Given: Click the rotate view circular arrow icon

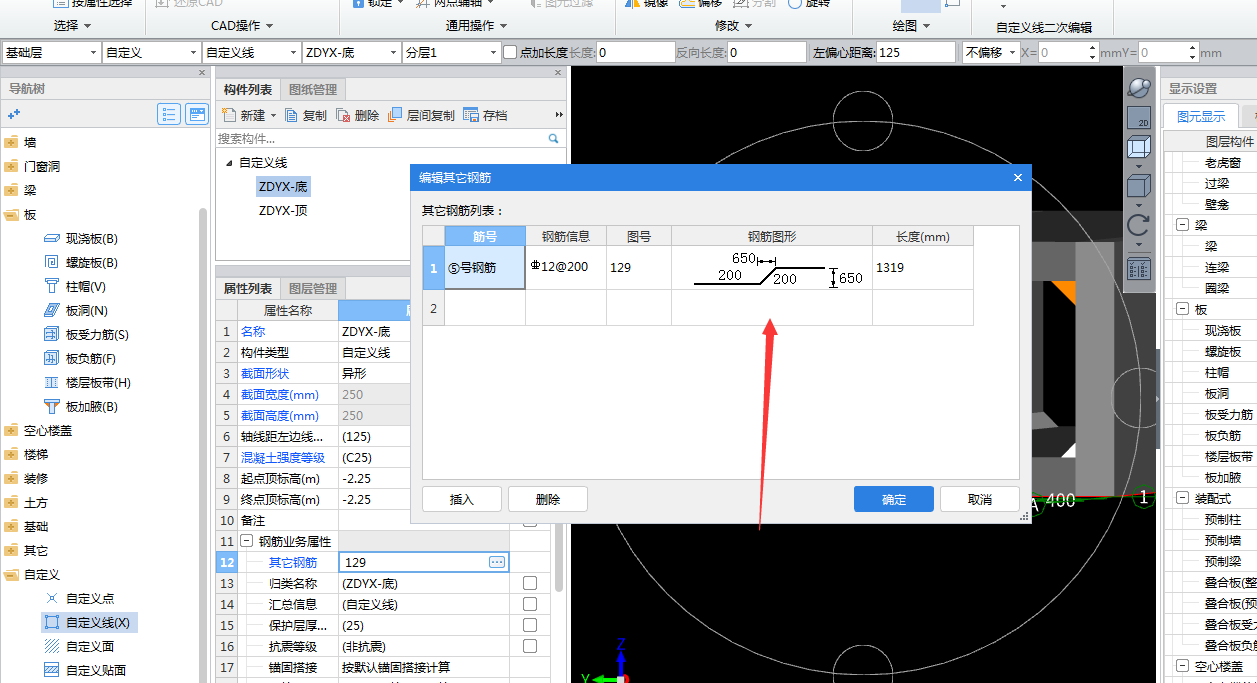Looking at the screenshot, I should point(1138,224).
